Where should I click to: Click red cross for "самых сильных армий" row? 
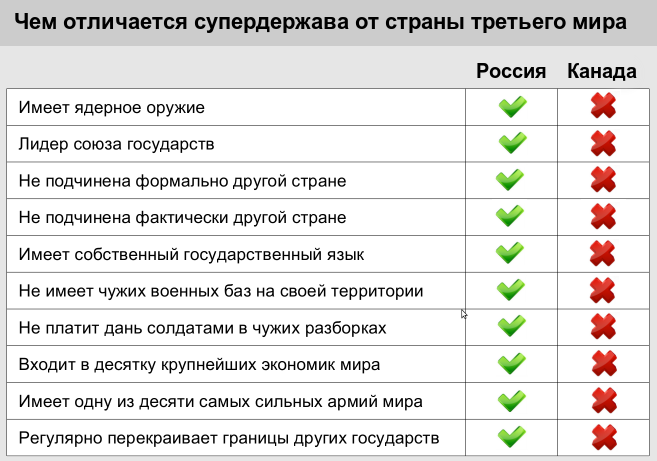[x=603, y=401]
